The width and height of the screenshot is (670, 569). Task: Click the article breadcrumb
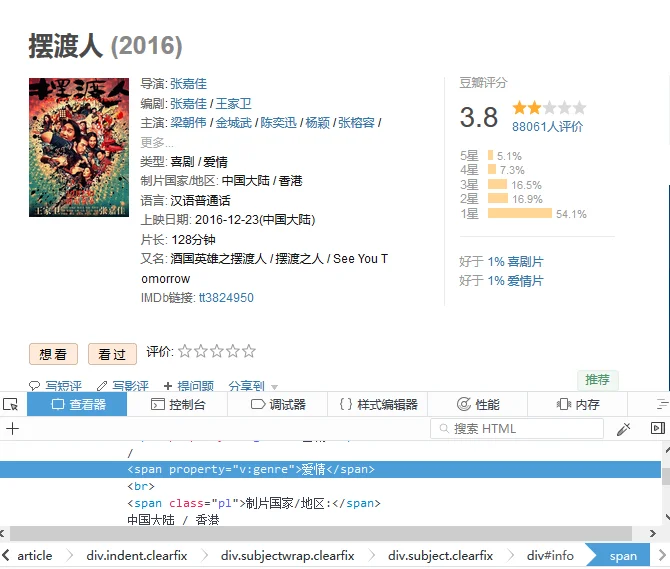pyautogui.click(x=35, y=556)
